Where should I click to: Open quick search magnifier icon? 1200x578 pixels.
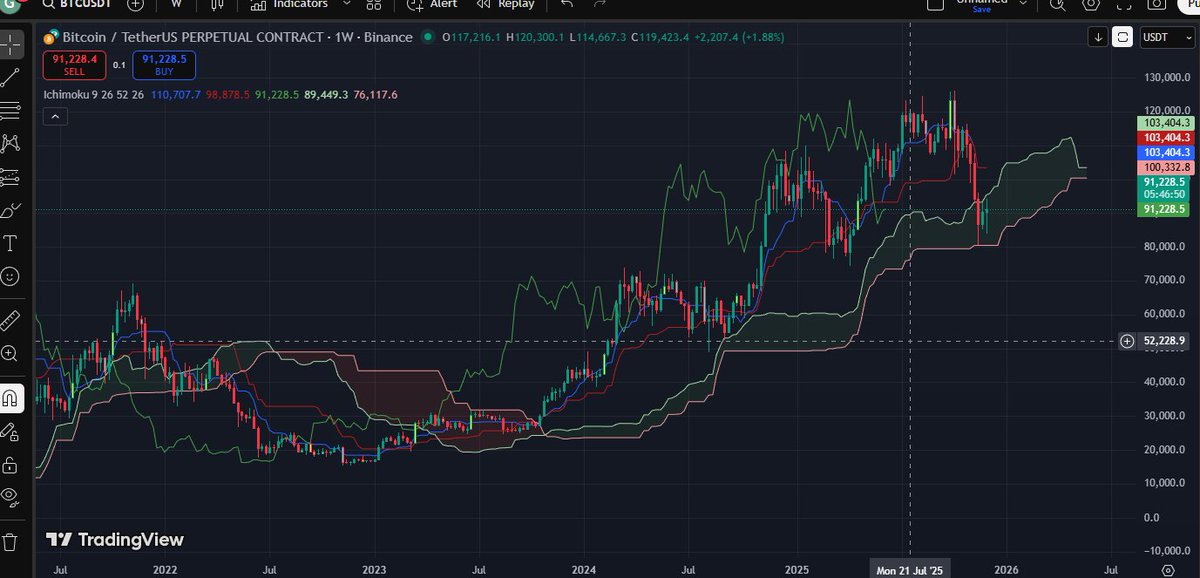1058,4
